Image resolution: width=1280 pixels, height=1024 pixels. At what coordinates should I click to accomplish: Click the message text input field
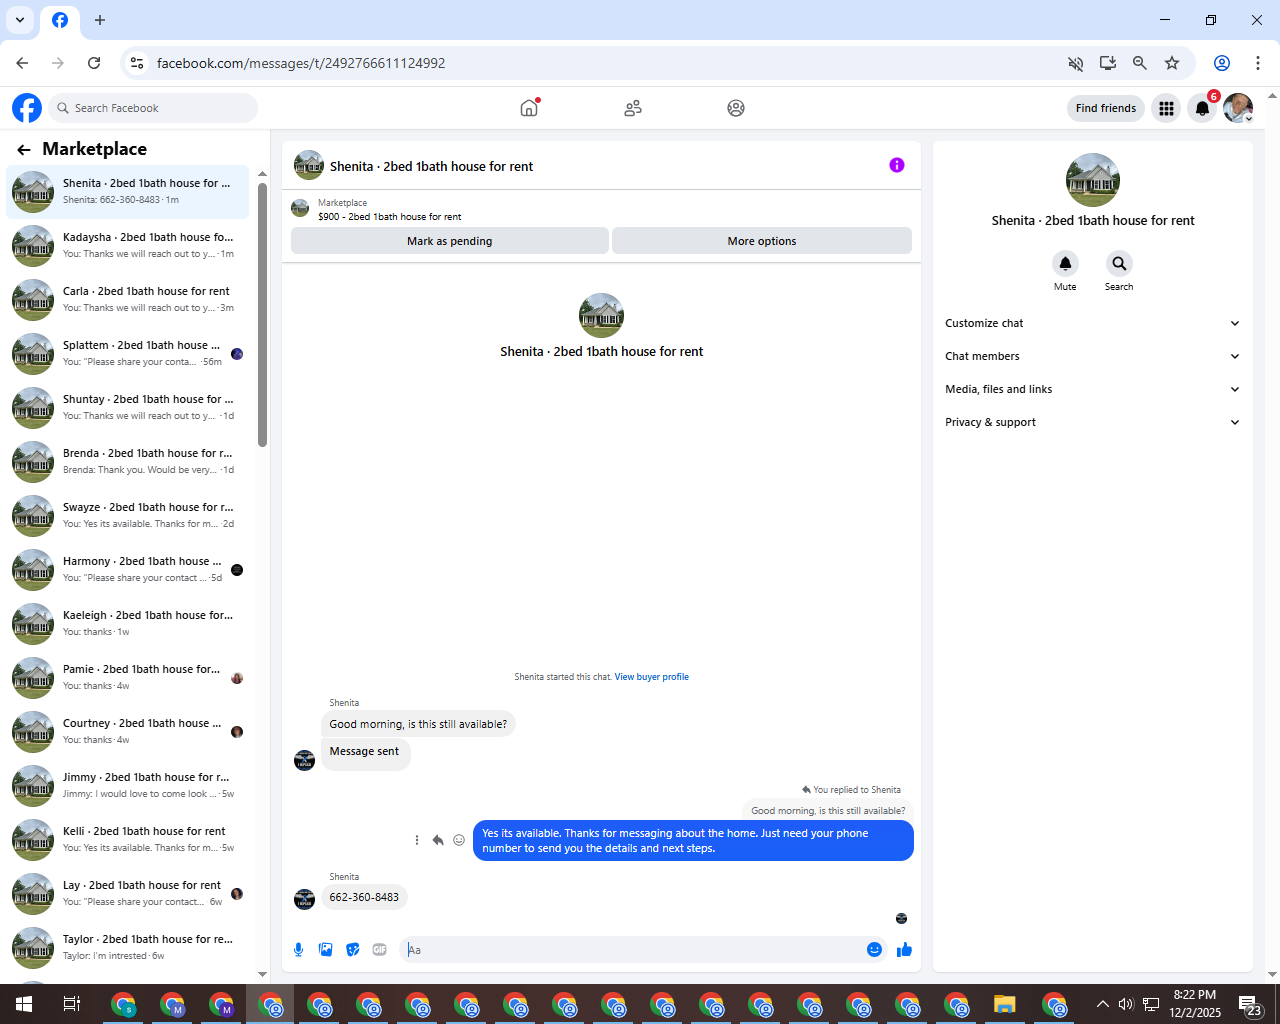click(x=633, y=950)
